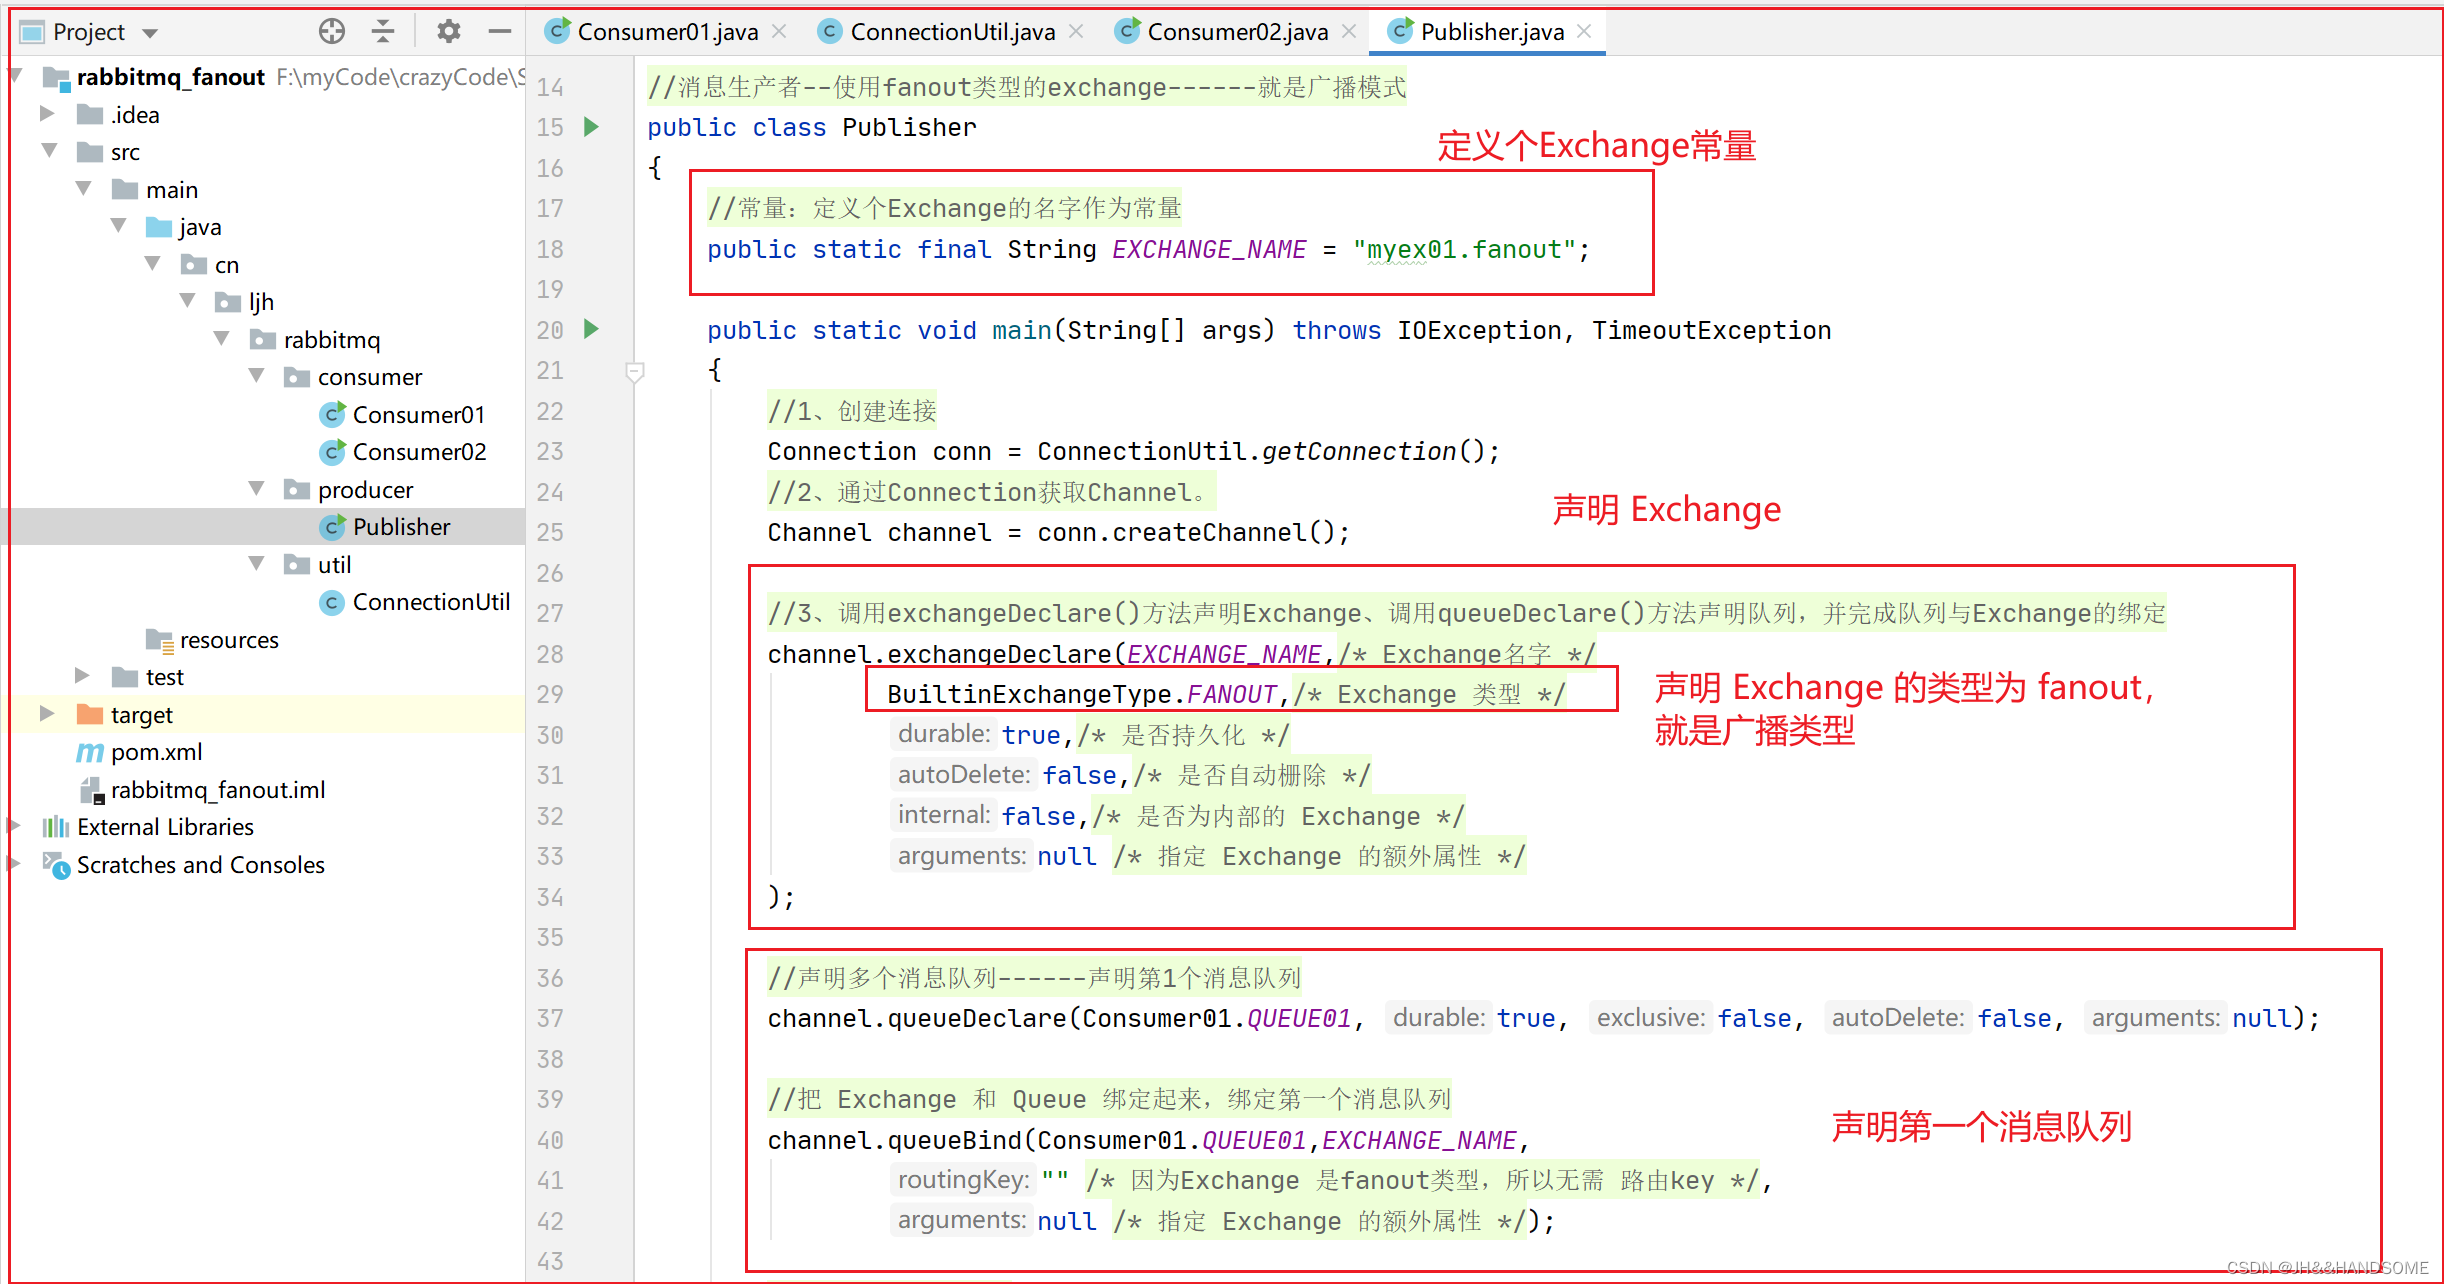Image resolution: width=2444 pixels, height=1284 pixels.
Task: Click exchangeDeclare method on line 28
Action: tap(999, 654)
